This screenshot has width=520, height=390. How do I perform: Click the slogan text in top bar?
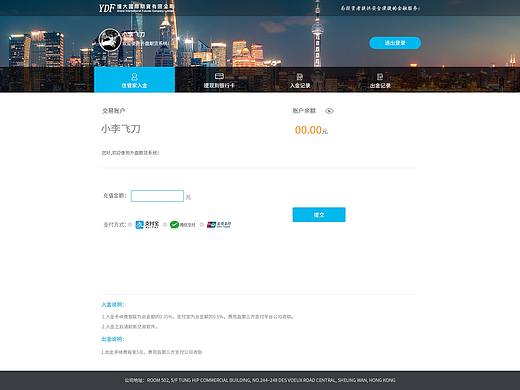point(380,8)
